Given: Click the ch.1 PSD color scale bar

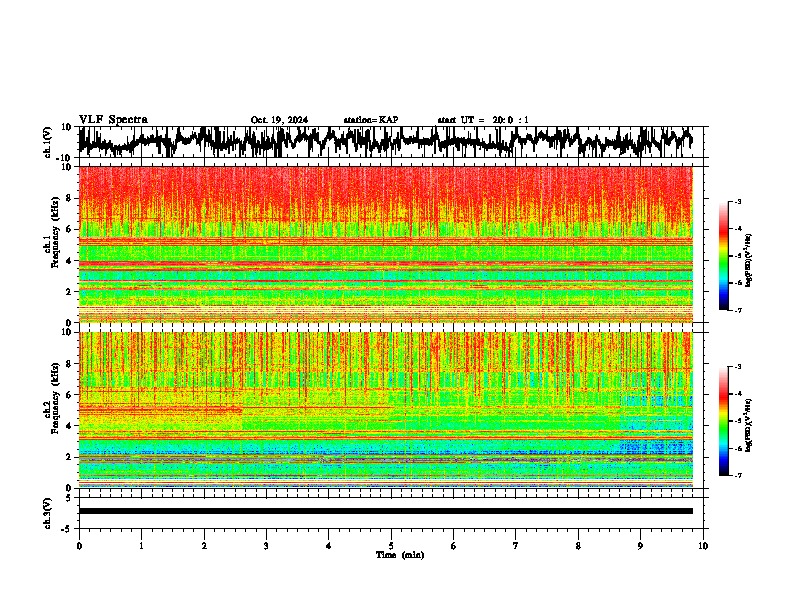Looking at the screenshot, I should tap(723, 256).
